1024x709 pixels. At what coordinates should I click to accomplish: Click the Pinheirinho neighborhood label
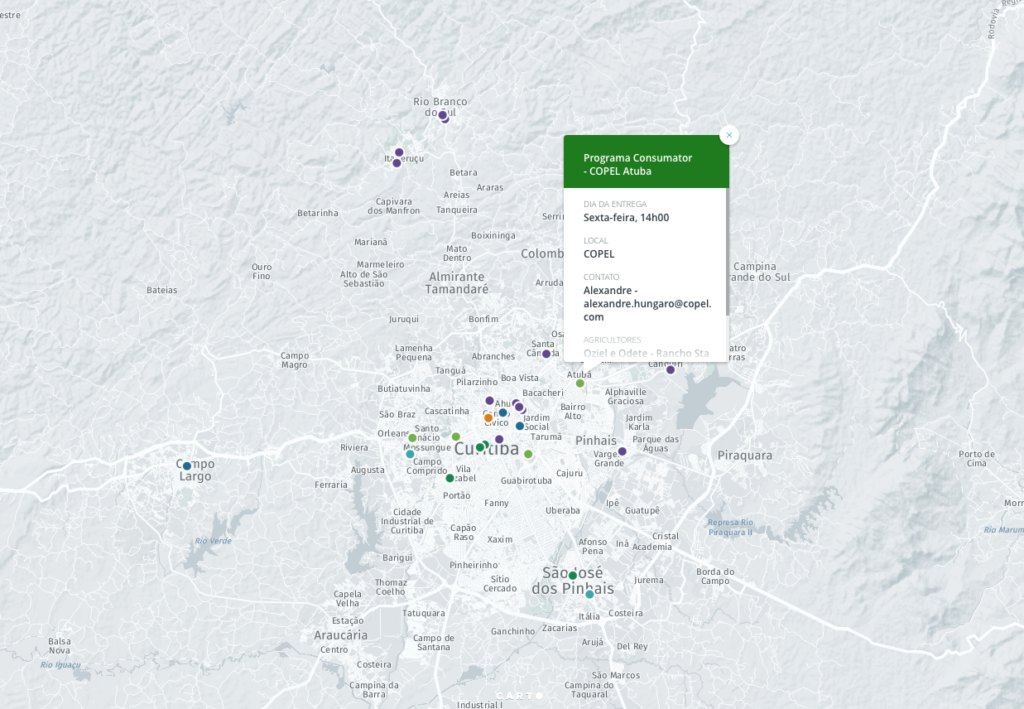tap(473, 565)
